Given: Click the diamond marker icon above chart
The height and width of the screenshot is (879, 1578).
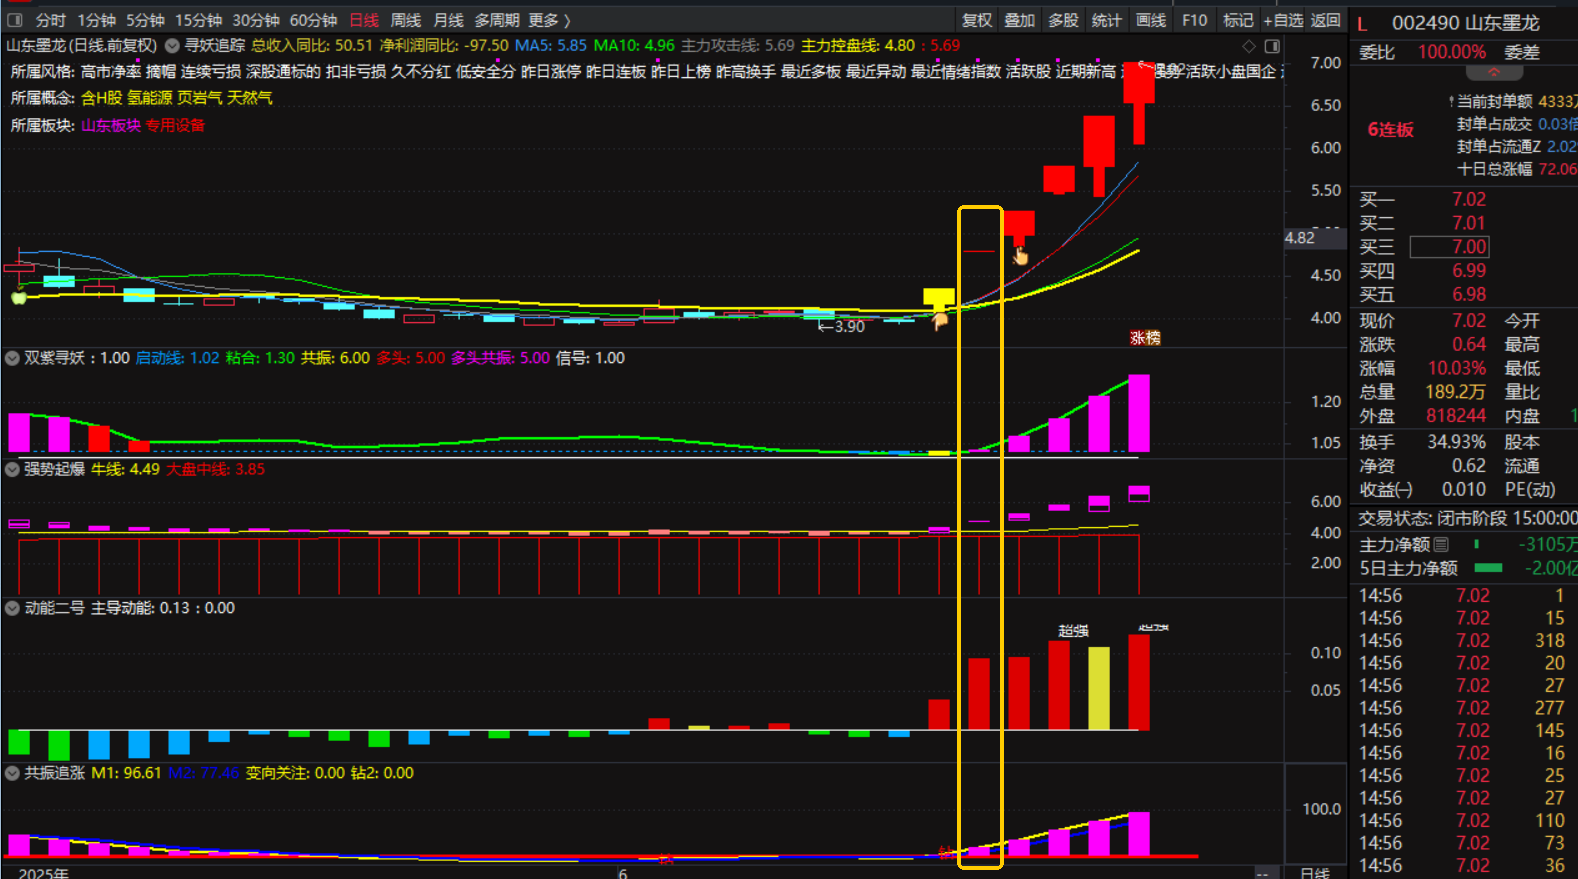Looking at the screenshot, I should (1249, 46).
